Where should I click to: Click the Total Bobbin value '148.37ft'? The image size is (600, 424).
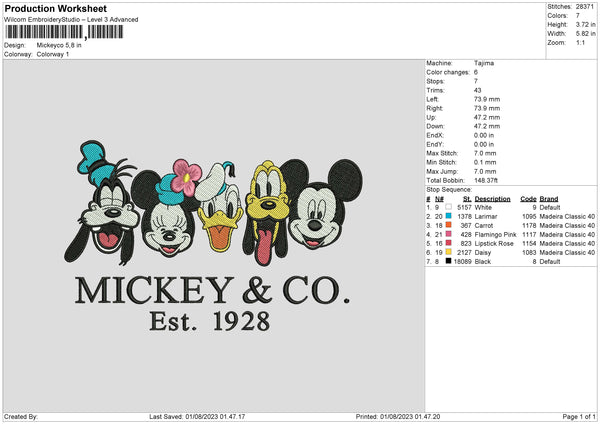click(486, 180)
